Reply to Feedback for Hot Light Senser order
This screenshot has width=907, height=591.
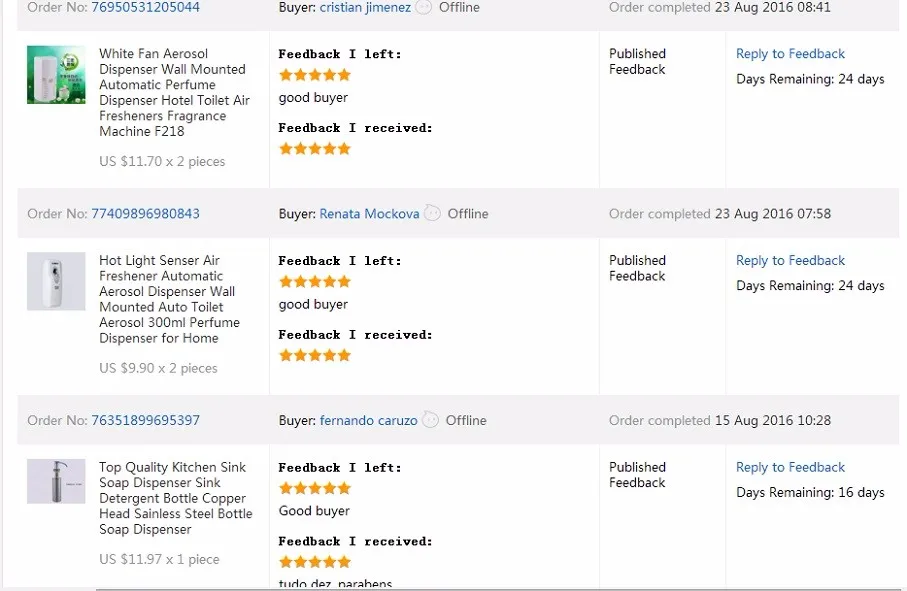tap(790, 261)
